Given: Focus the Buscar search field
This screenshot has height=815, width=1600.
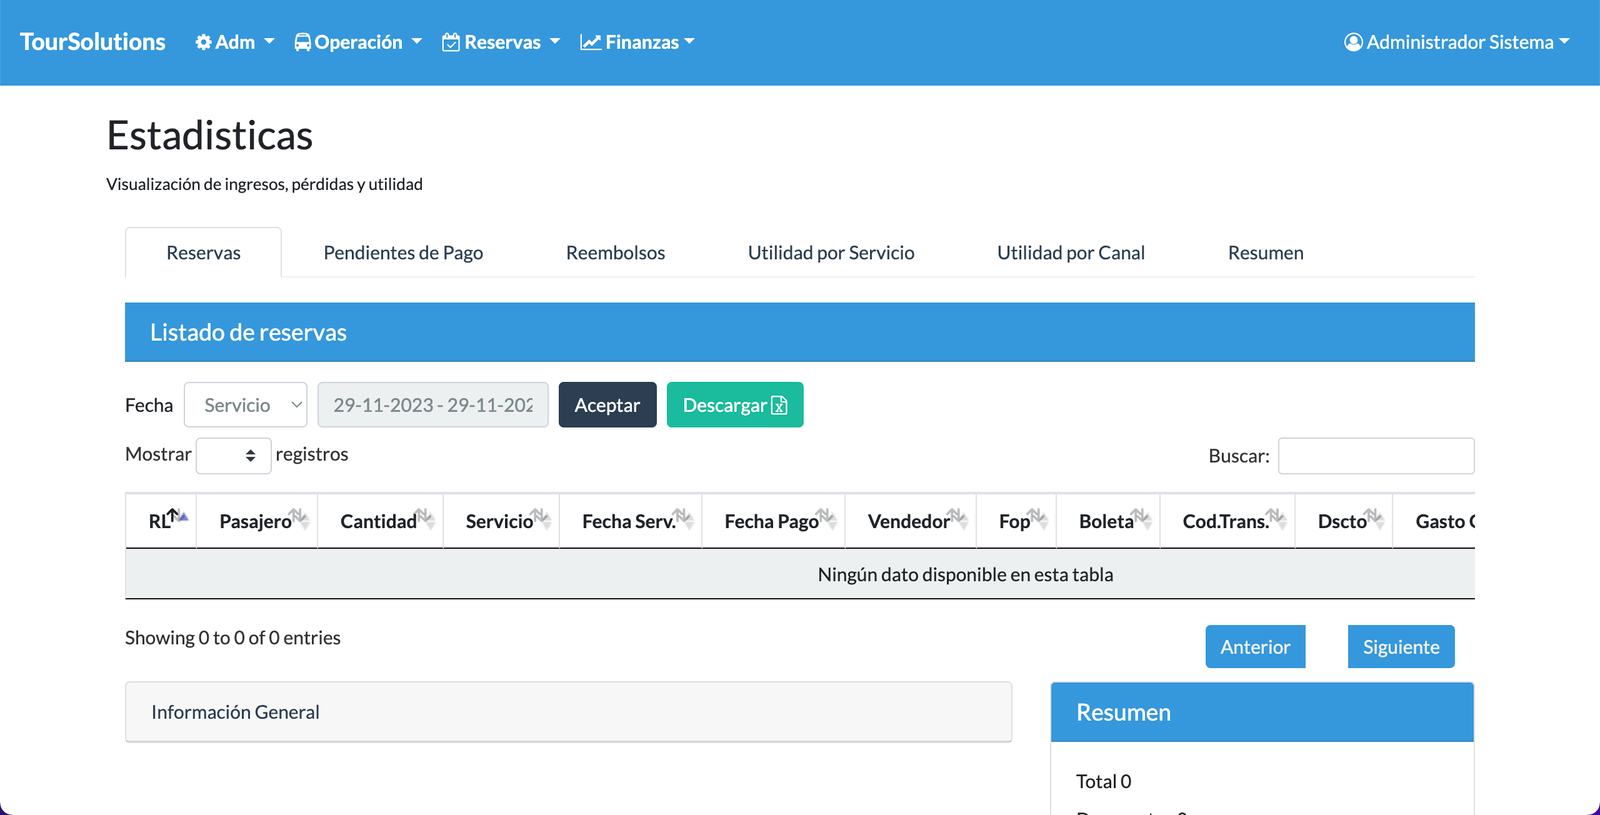Looking at the screenshot, I should coord(1375,456).
